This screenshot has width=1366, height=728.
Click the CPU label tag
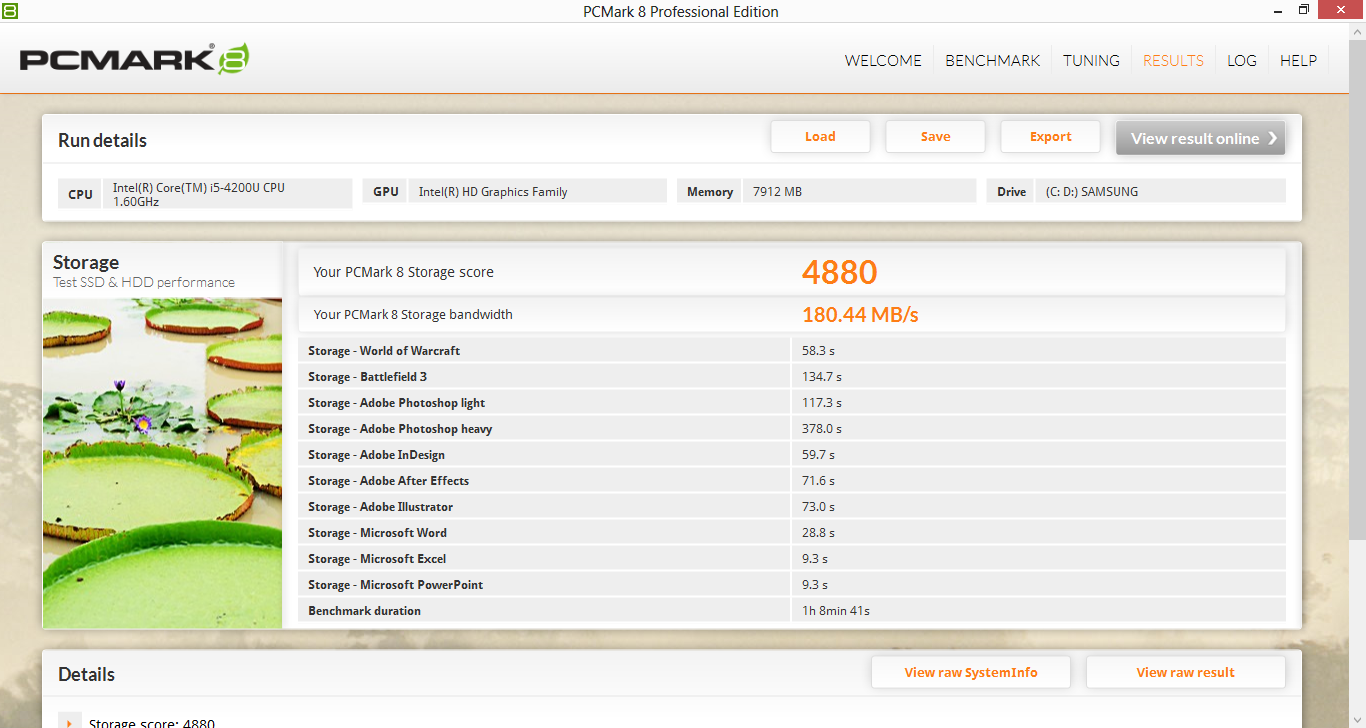(x=81, y=194)
